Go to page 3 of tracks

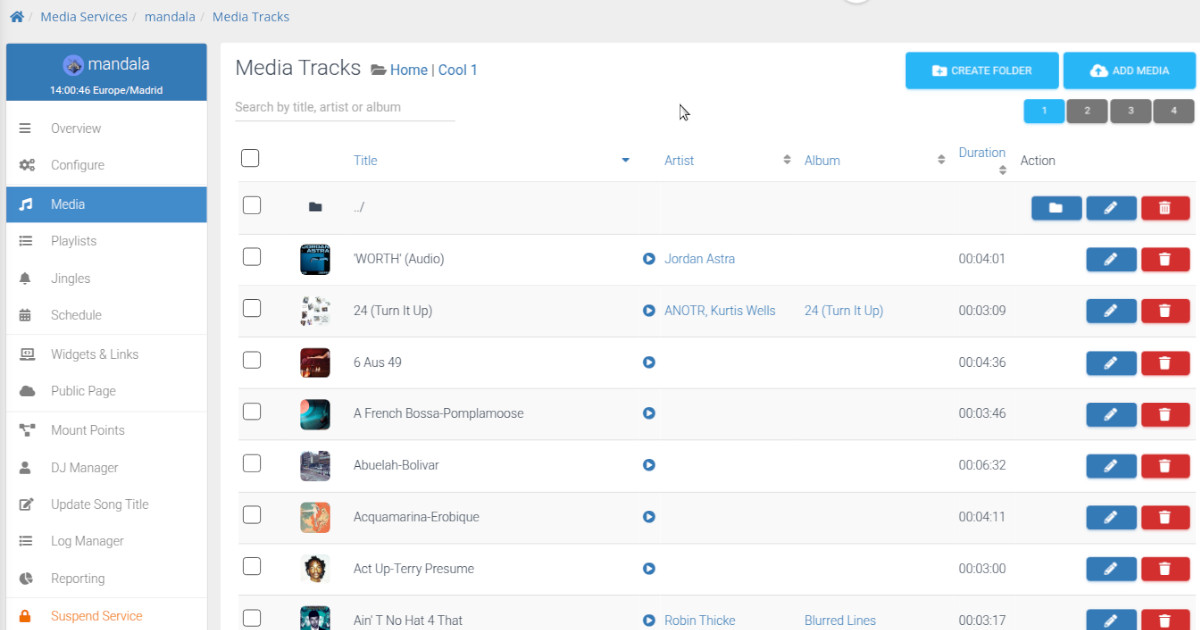pos(1131,111)
